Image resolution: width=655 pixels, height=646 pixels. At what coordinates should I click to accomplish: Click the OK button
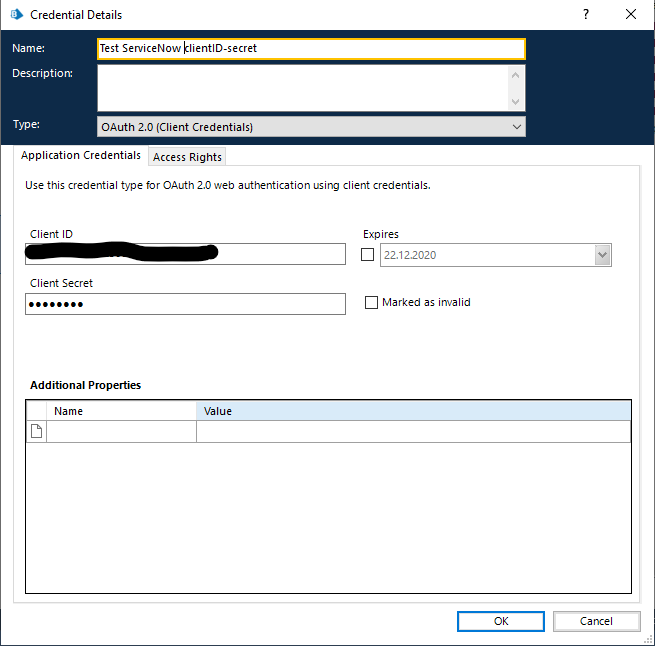click(x=501, y=621)
